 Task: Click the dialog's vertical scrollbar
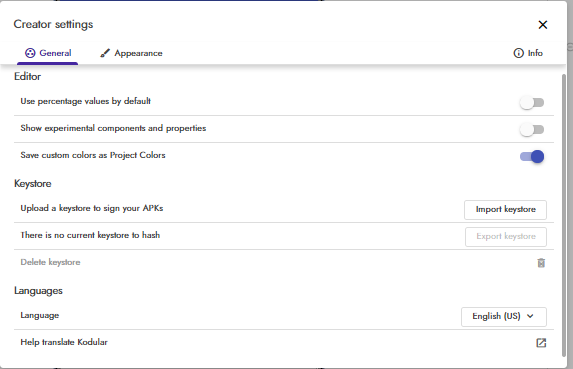click(564, 216)
